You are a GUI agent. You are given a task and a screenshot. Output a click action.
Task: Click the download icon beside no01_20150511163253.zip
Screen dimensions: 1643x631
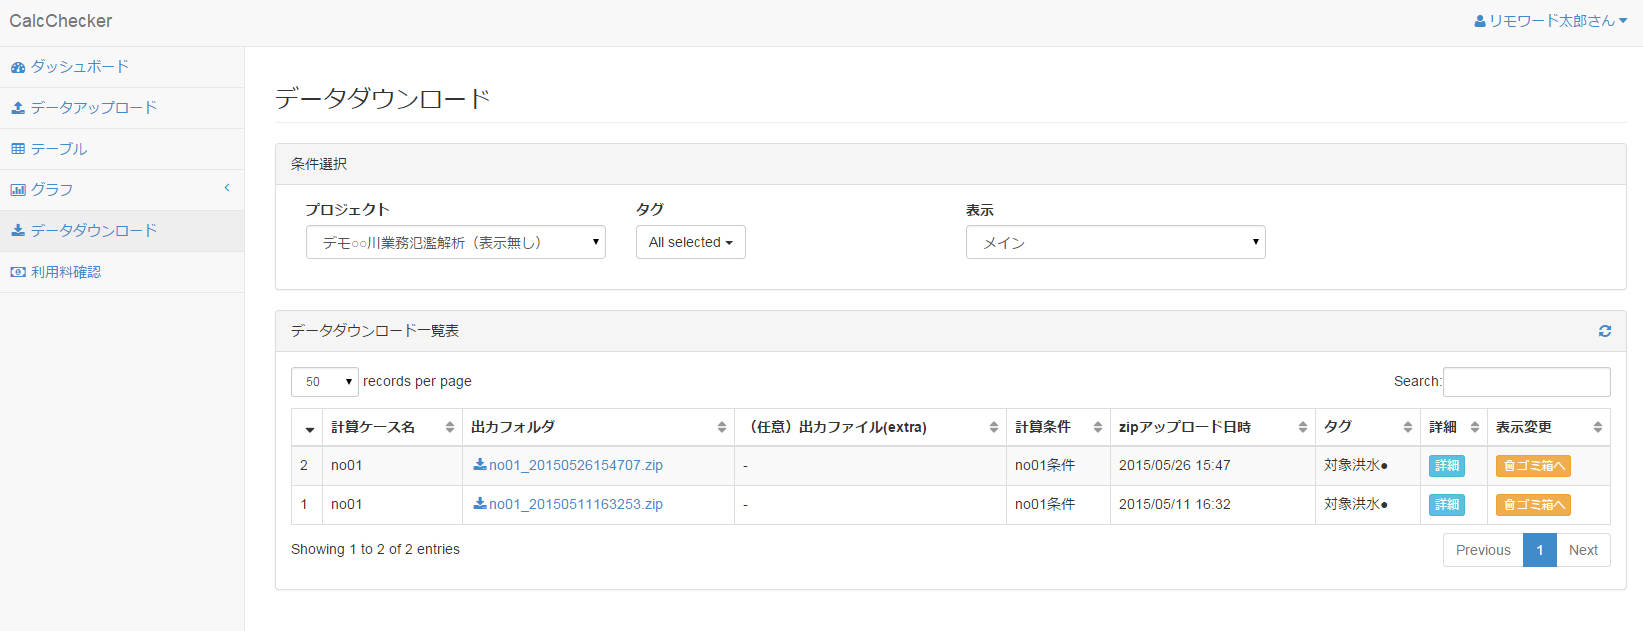[480, 504]
